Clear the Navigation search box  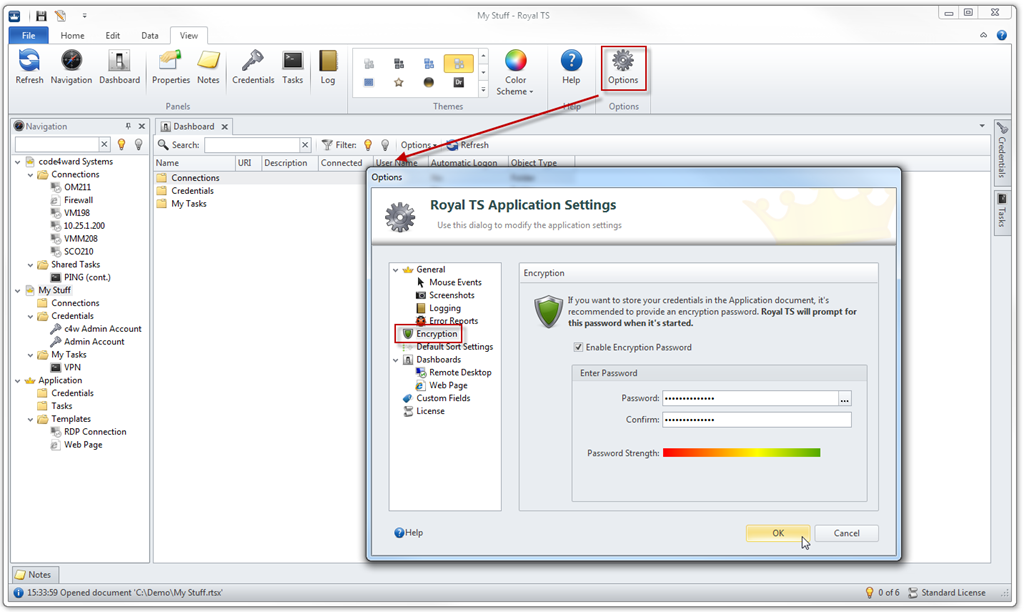104,144
